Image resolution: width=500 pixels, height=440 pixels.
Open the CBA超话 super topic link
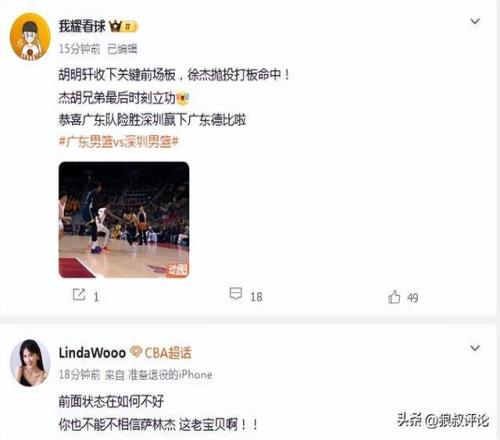[x=168, y=353]
